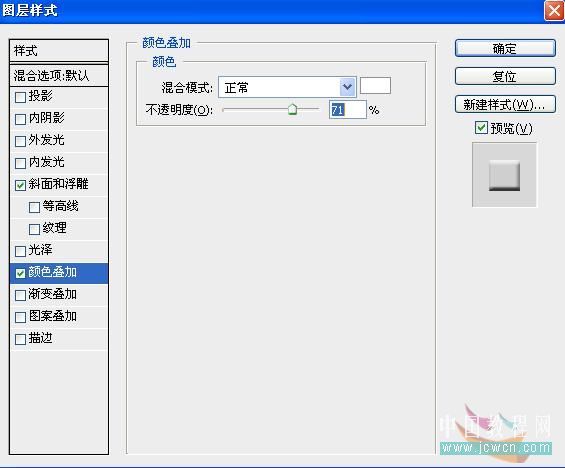565x468 pixels.
Task: Open the 光泽 settings label
Action: click(40, 250)
